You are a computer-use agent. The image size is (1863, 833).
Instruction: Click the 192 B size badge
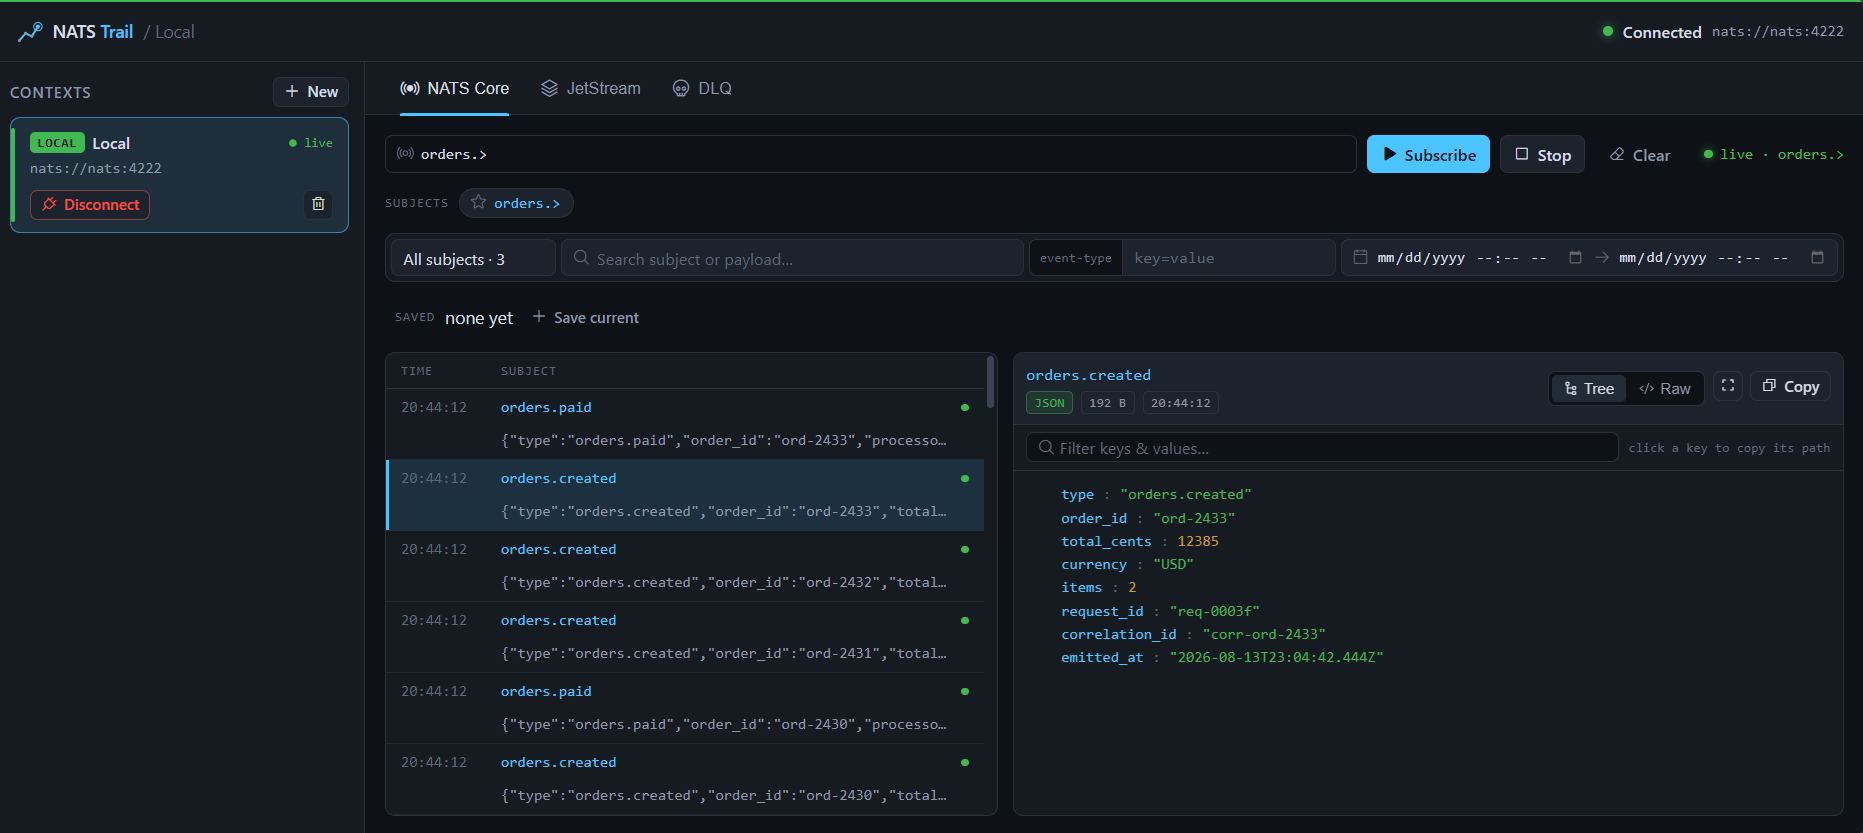[x=1107, y=403]
